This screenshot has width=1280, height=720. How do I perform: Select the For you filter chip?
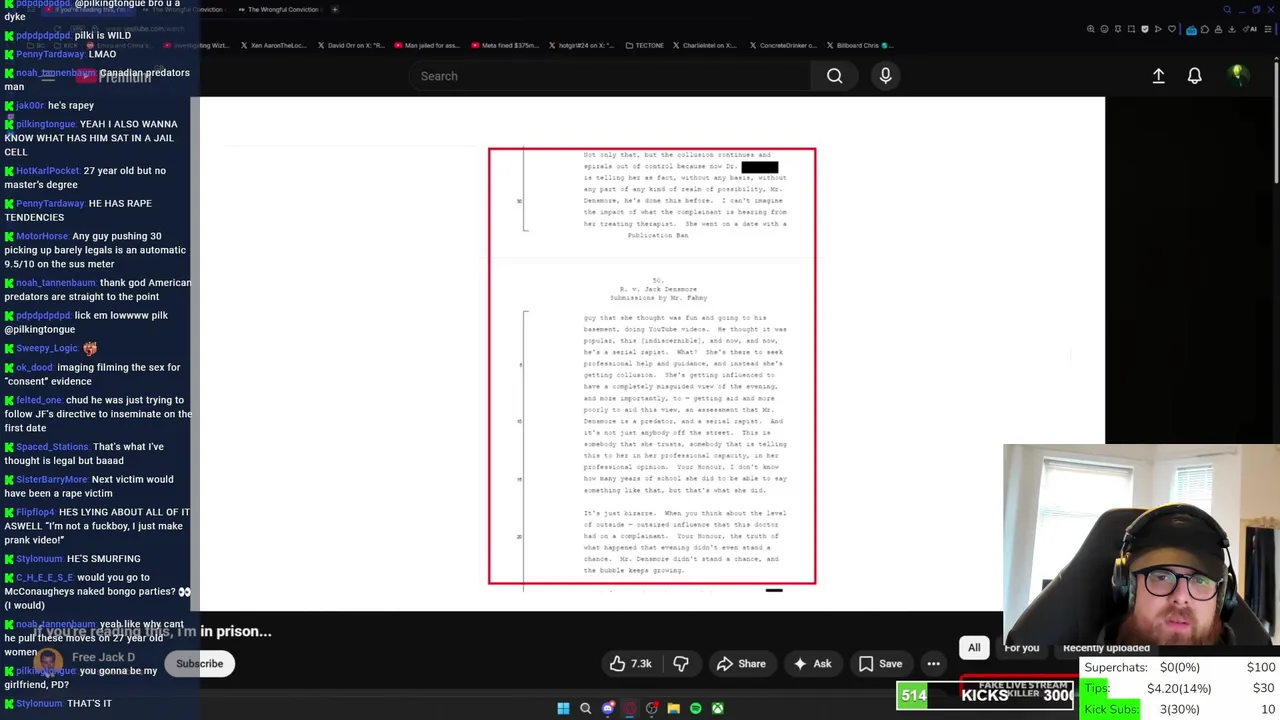[x=1022, y=648]
